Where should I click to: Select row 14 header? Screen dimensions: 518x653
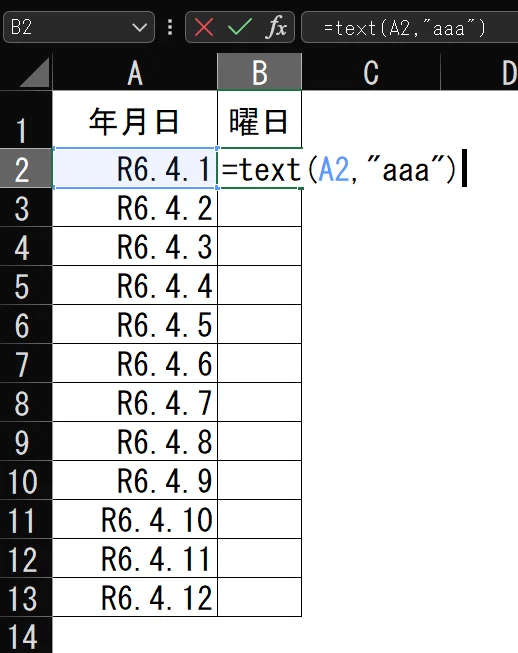26,635
